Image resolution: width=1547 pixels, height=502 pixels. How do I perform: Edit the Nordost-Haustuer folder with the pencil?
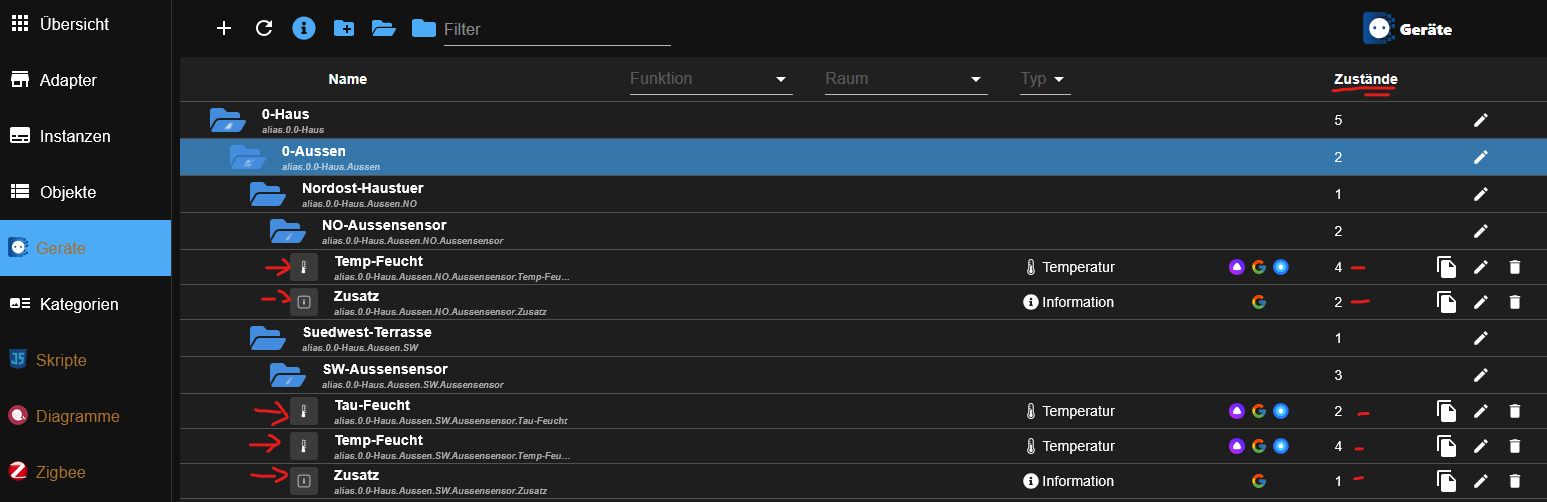click(x=1481, y=194)
